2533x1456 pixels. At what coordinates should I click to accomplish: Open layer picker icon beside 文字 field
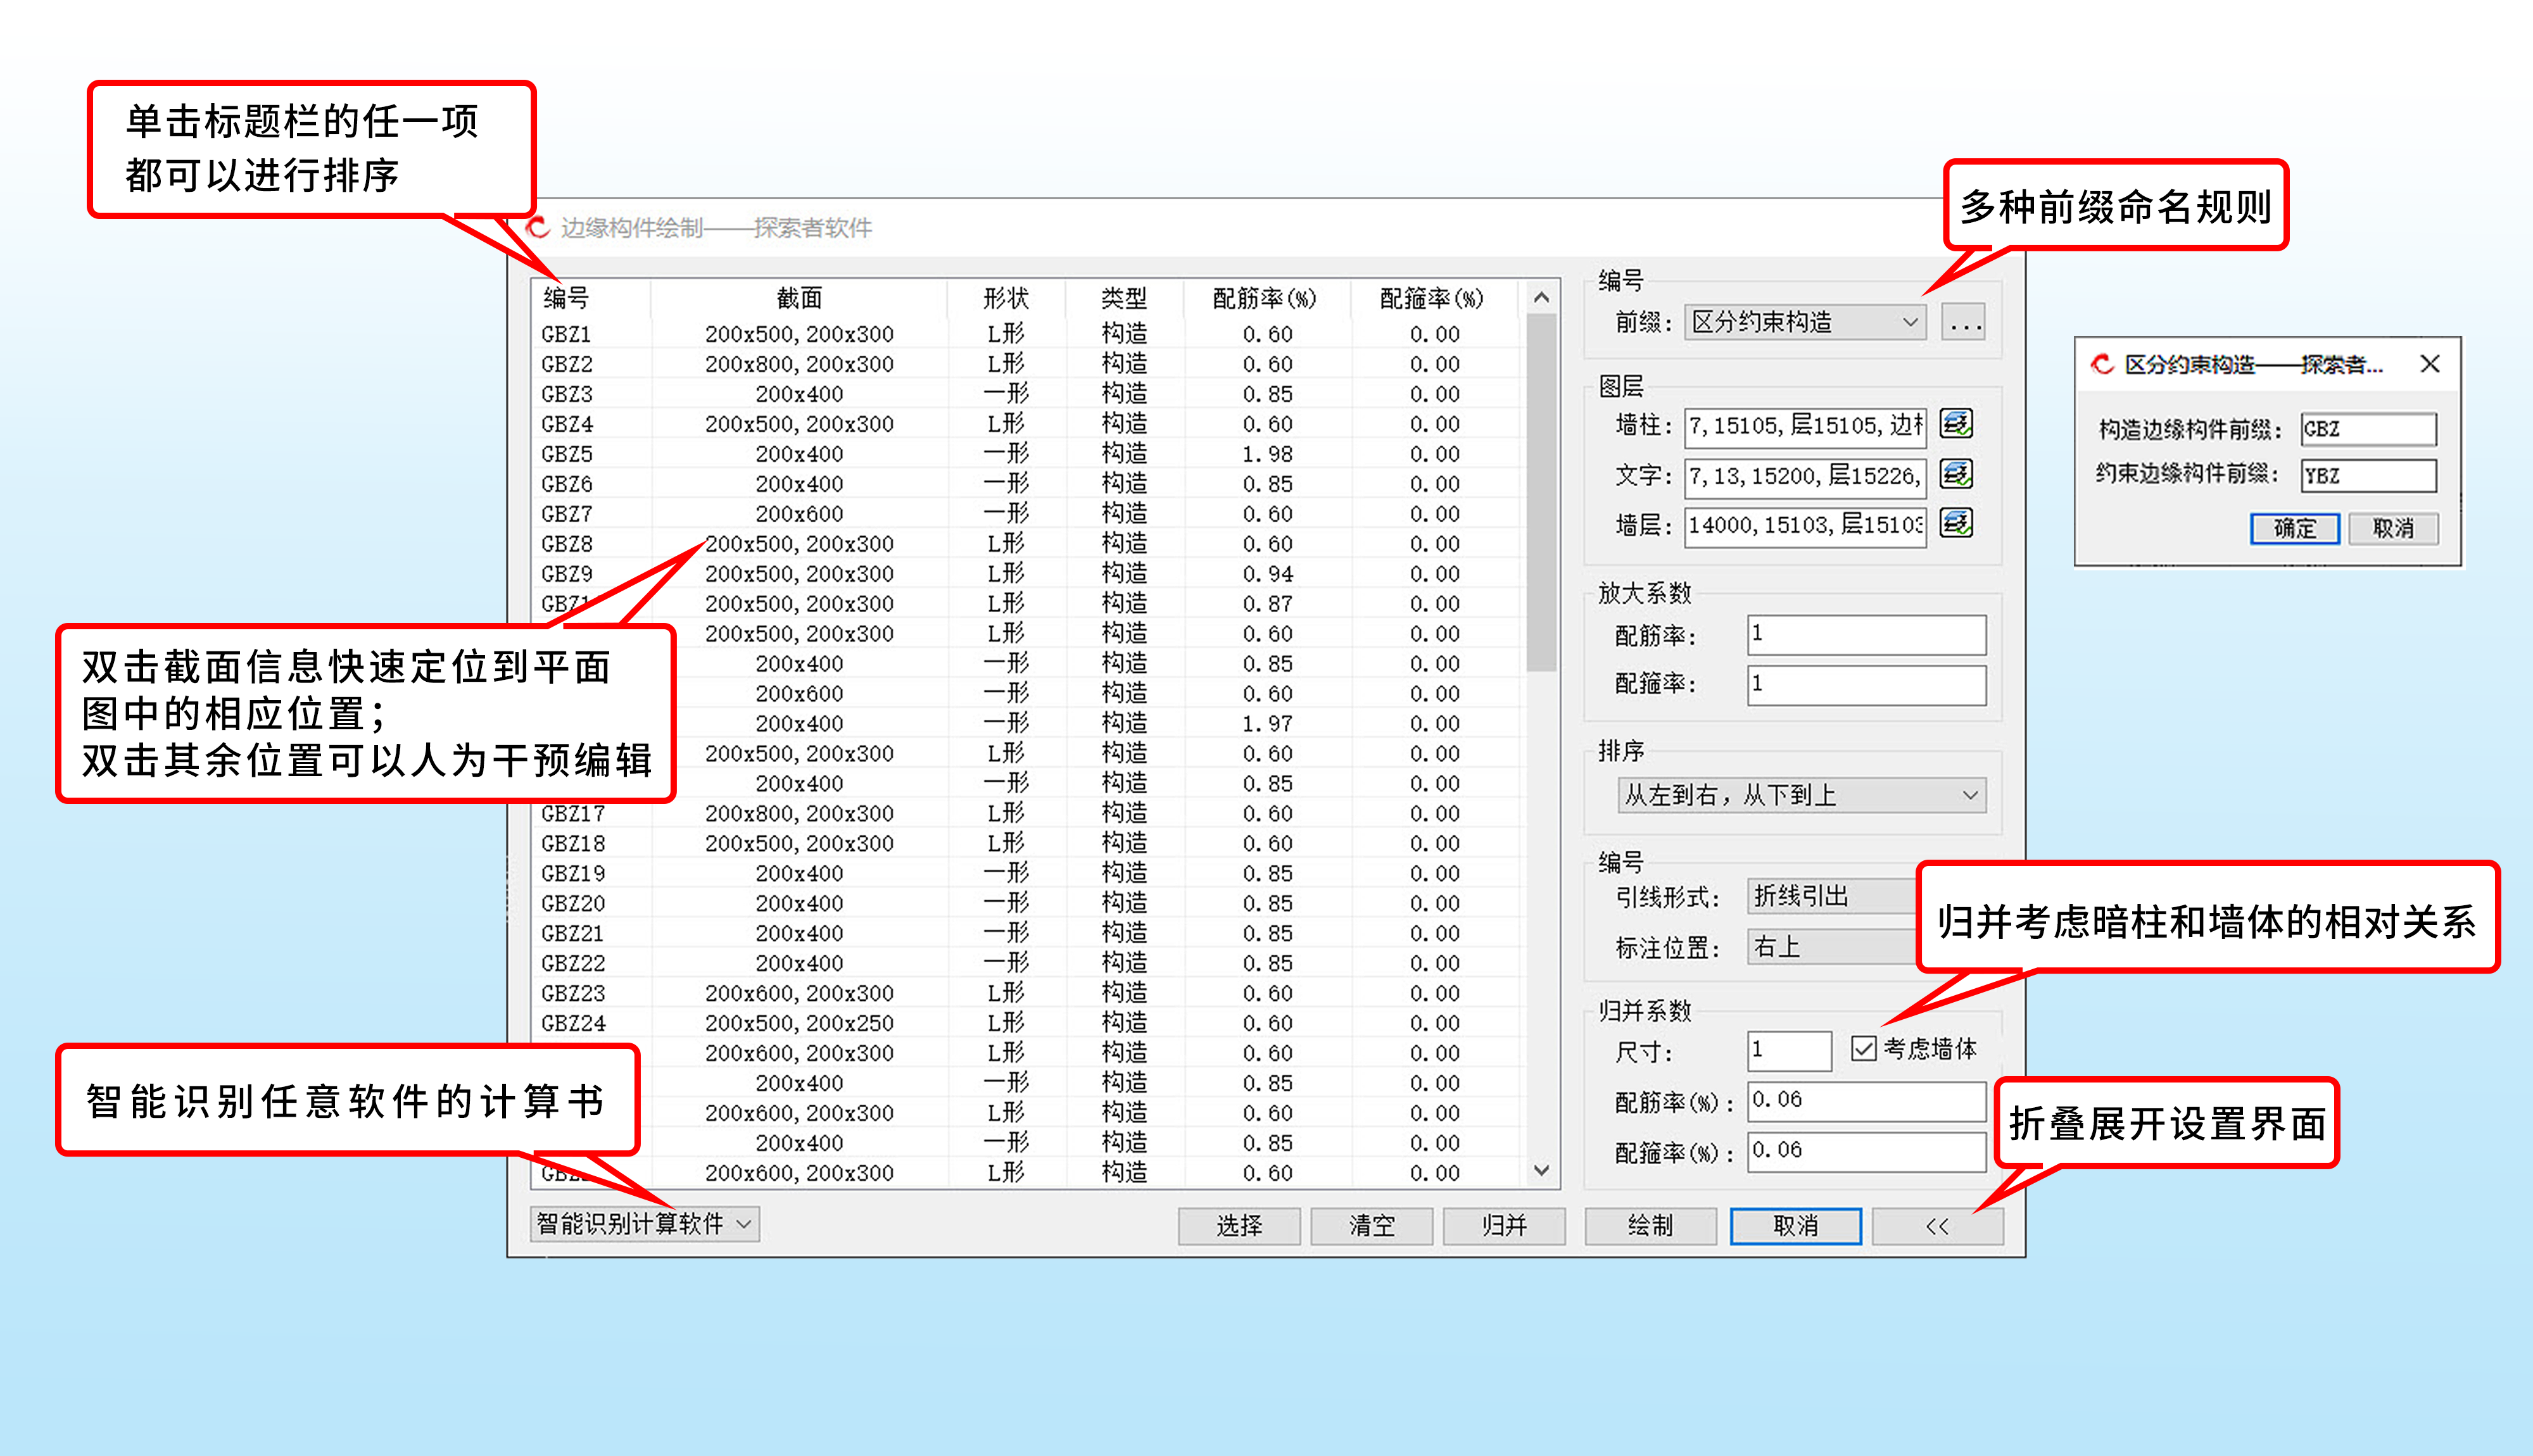click(1956, 475)
